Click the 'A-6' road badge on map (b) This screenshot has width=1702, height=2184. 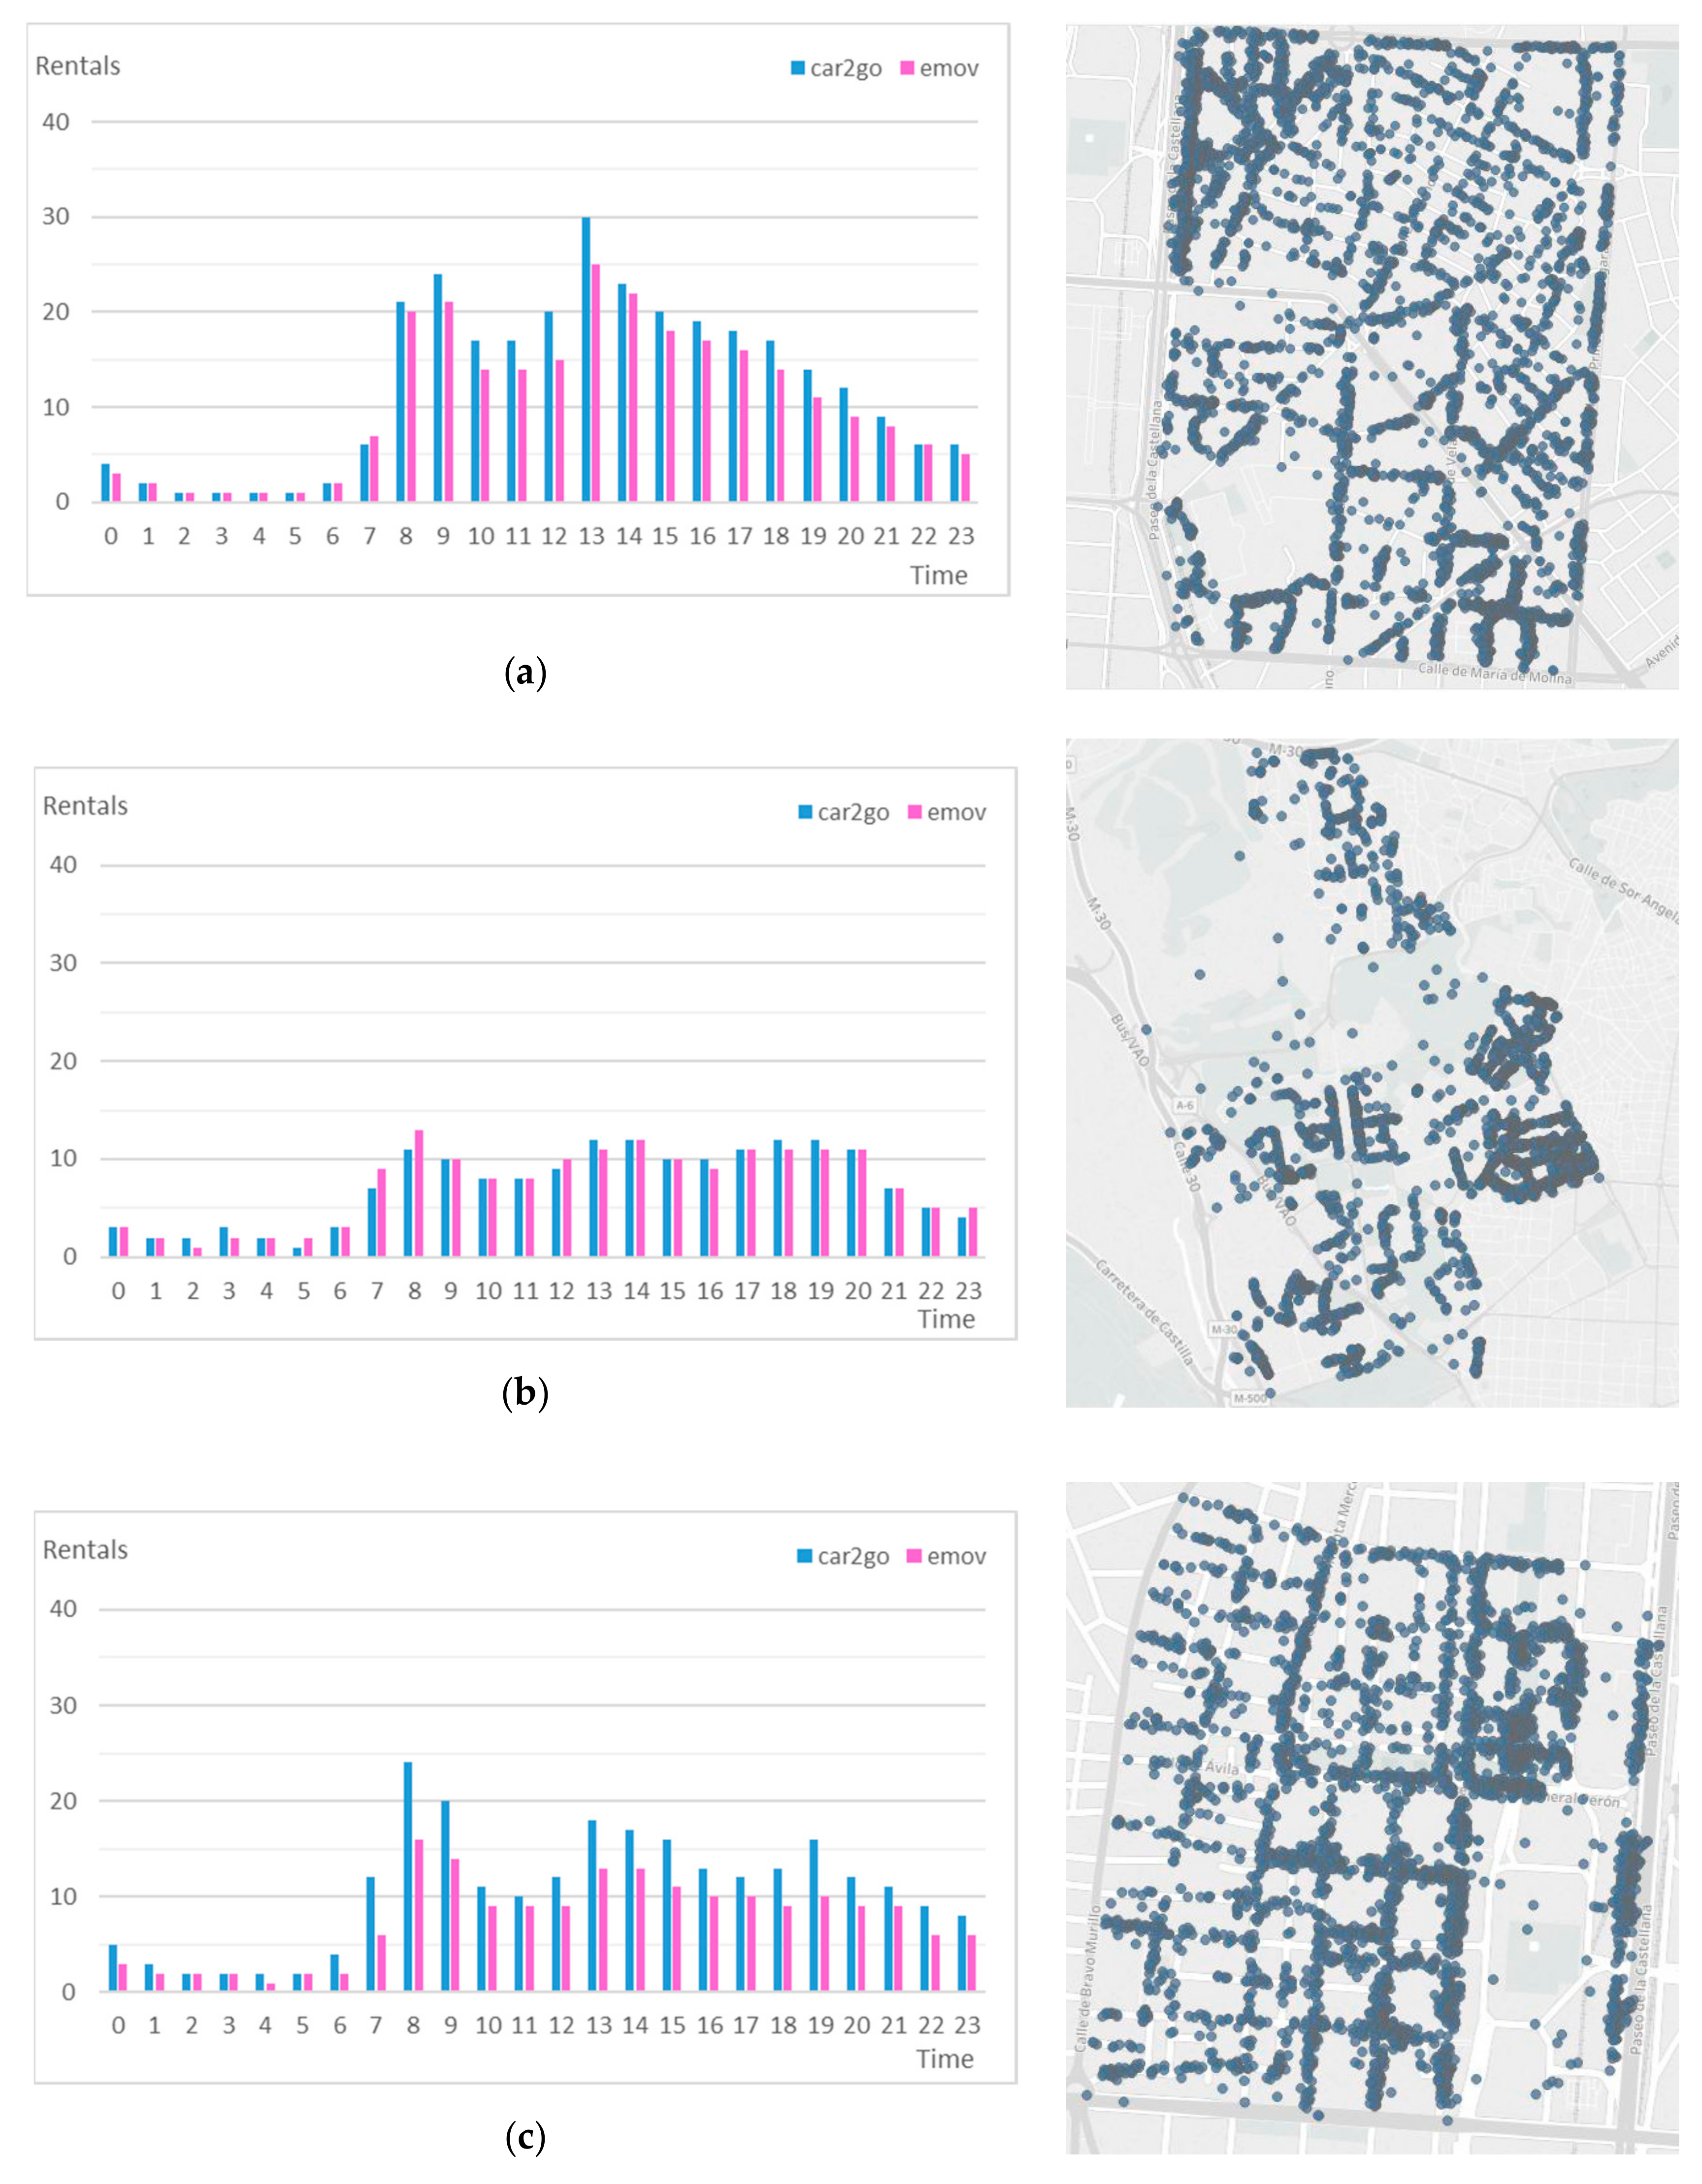coord(1185,1105)
